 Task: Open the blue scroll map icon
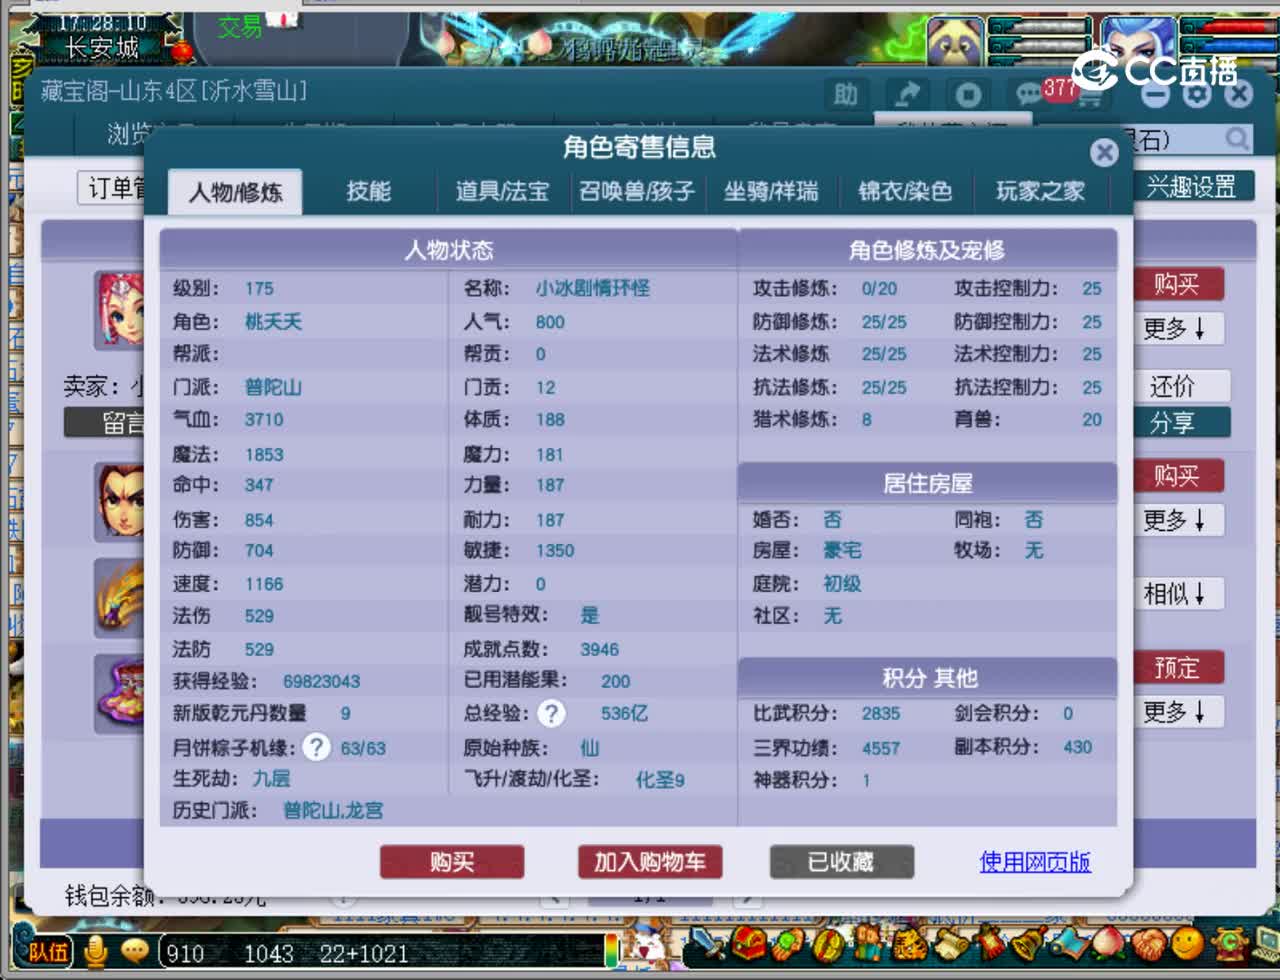(x=1070, y=944)
